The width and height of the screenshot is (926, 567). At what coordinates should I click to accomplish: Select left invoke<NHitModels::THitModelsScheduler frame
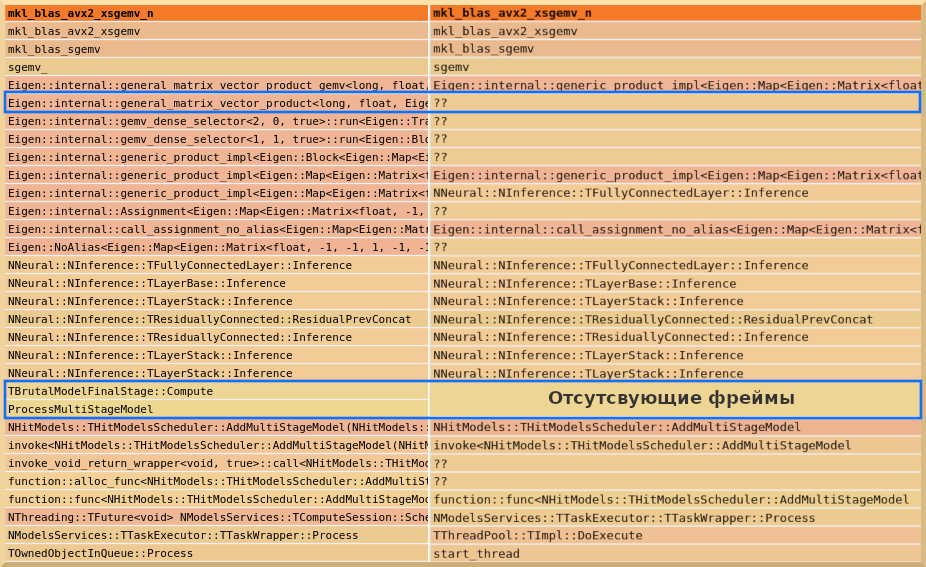click(216, 445)
